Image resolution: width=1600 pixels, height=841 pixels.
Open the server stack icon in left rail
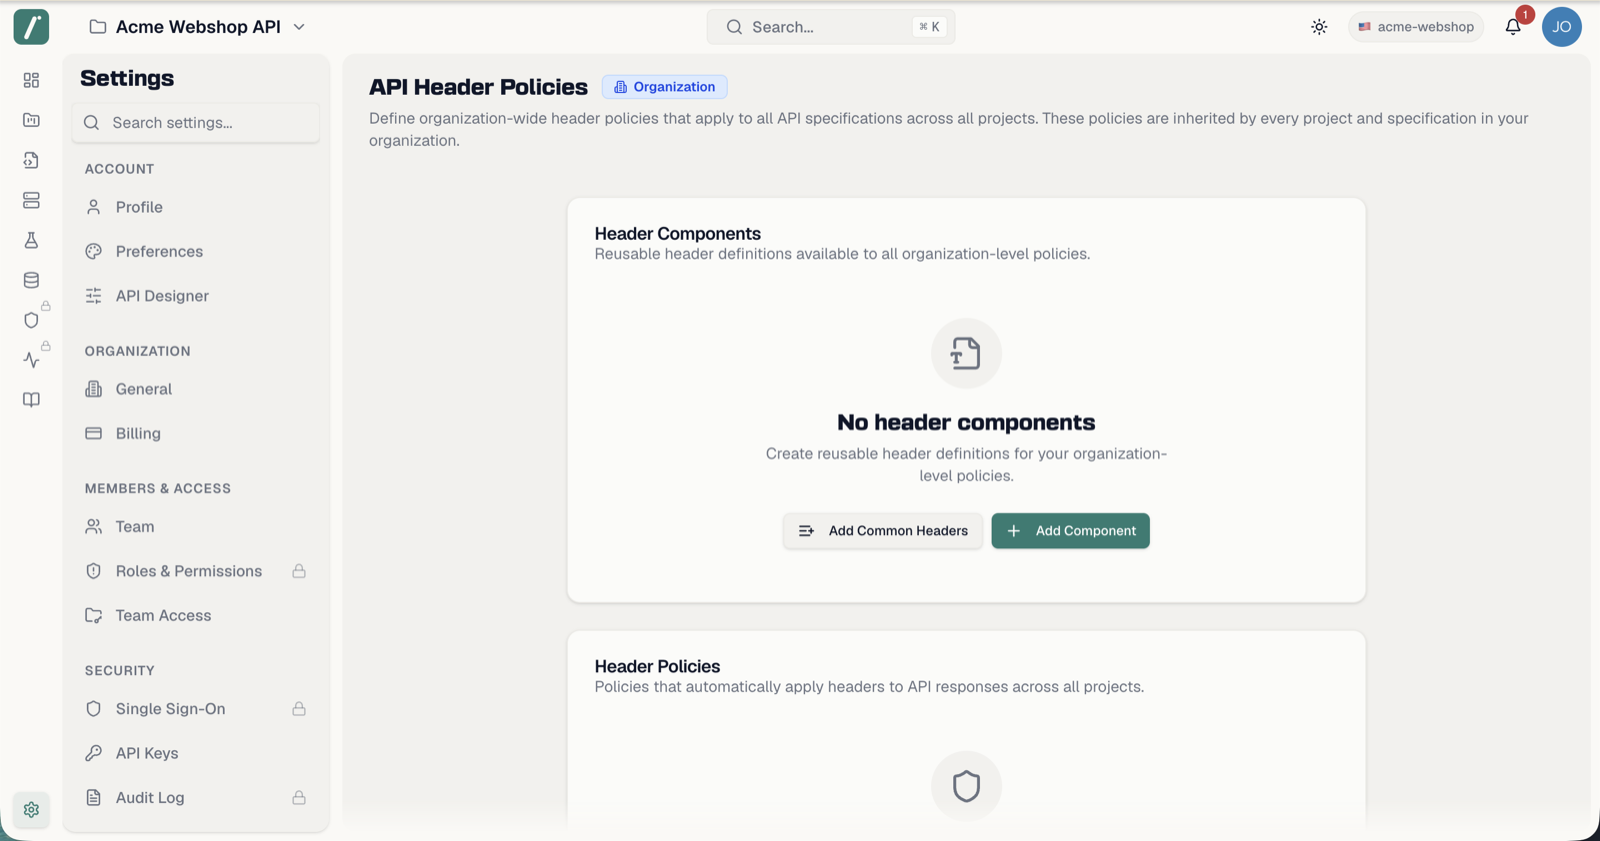point(31,200)
